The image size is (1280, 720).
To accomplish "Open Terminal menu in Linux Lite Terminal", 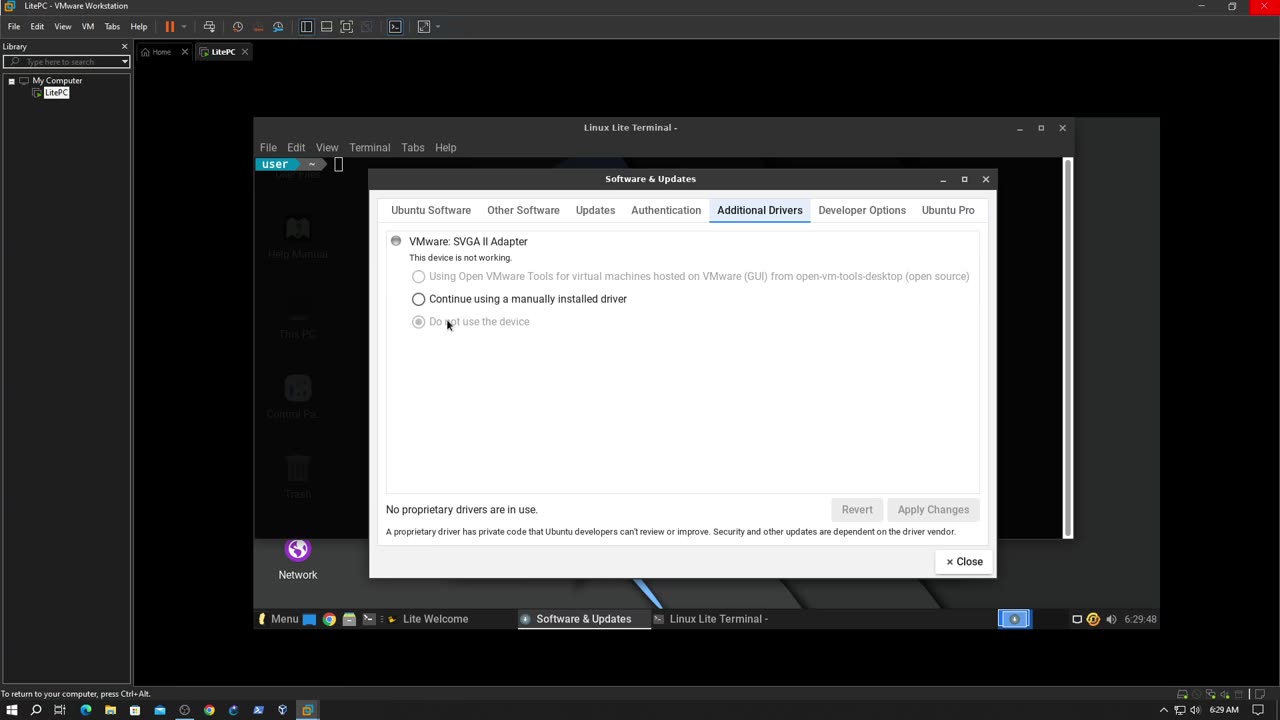I will (x=369, y=148).
